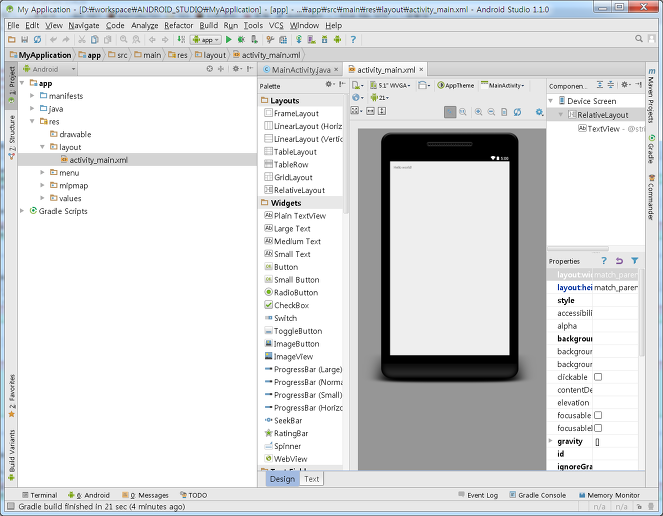Image resolution: width=663 pixels, height=516 pixels.
Task: Undo the last action in toolbar
Action: pos(53,39)
